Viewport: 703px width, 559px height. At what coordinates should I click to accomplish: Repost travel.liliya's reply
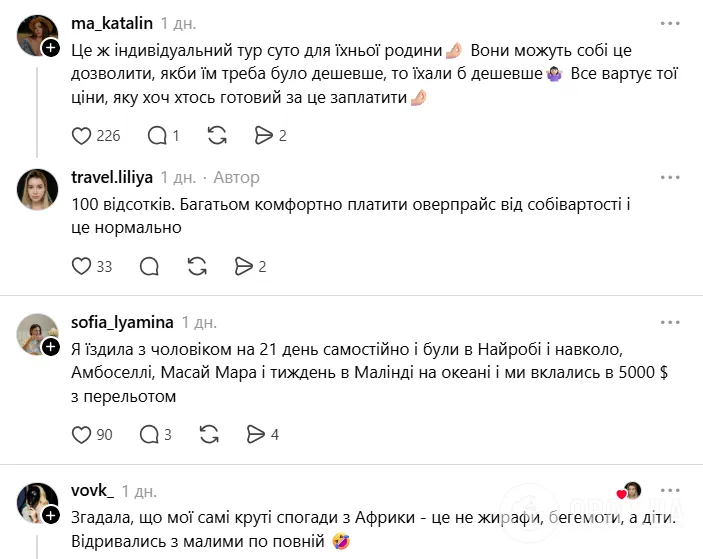click(x=197, y=265)
